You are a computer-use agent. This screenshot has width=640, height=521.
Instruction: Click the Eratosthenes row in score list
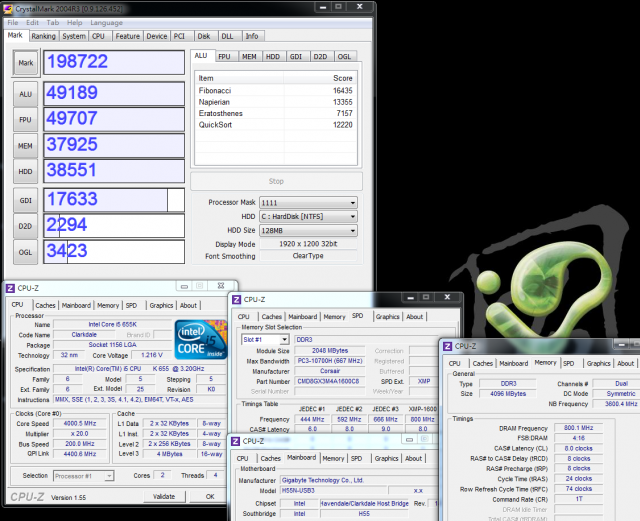[276, 114]
